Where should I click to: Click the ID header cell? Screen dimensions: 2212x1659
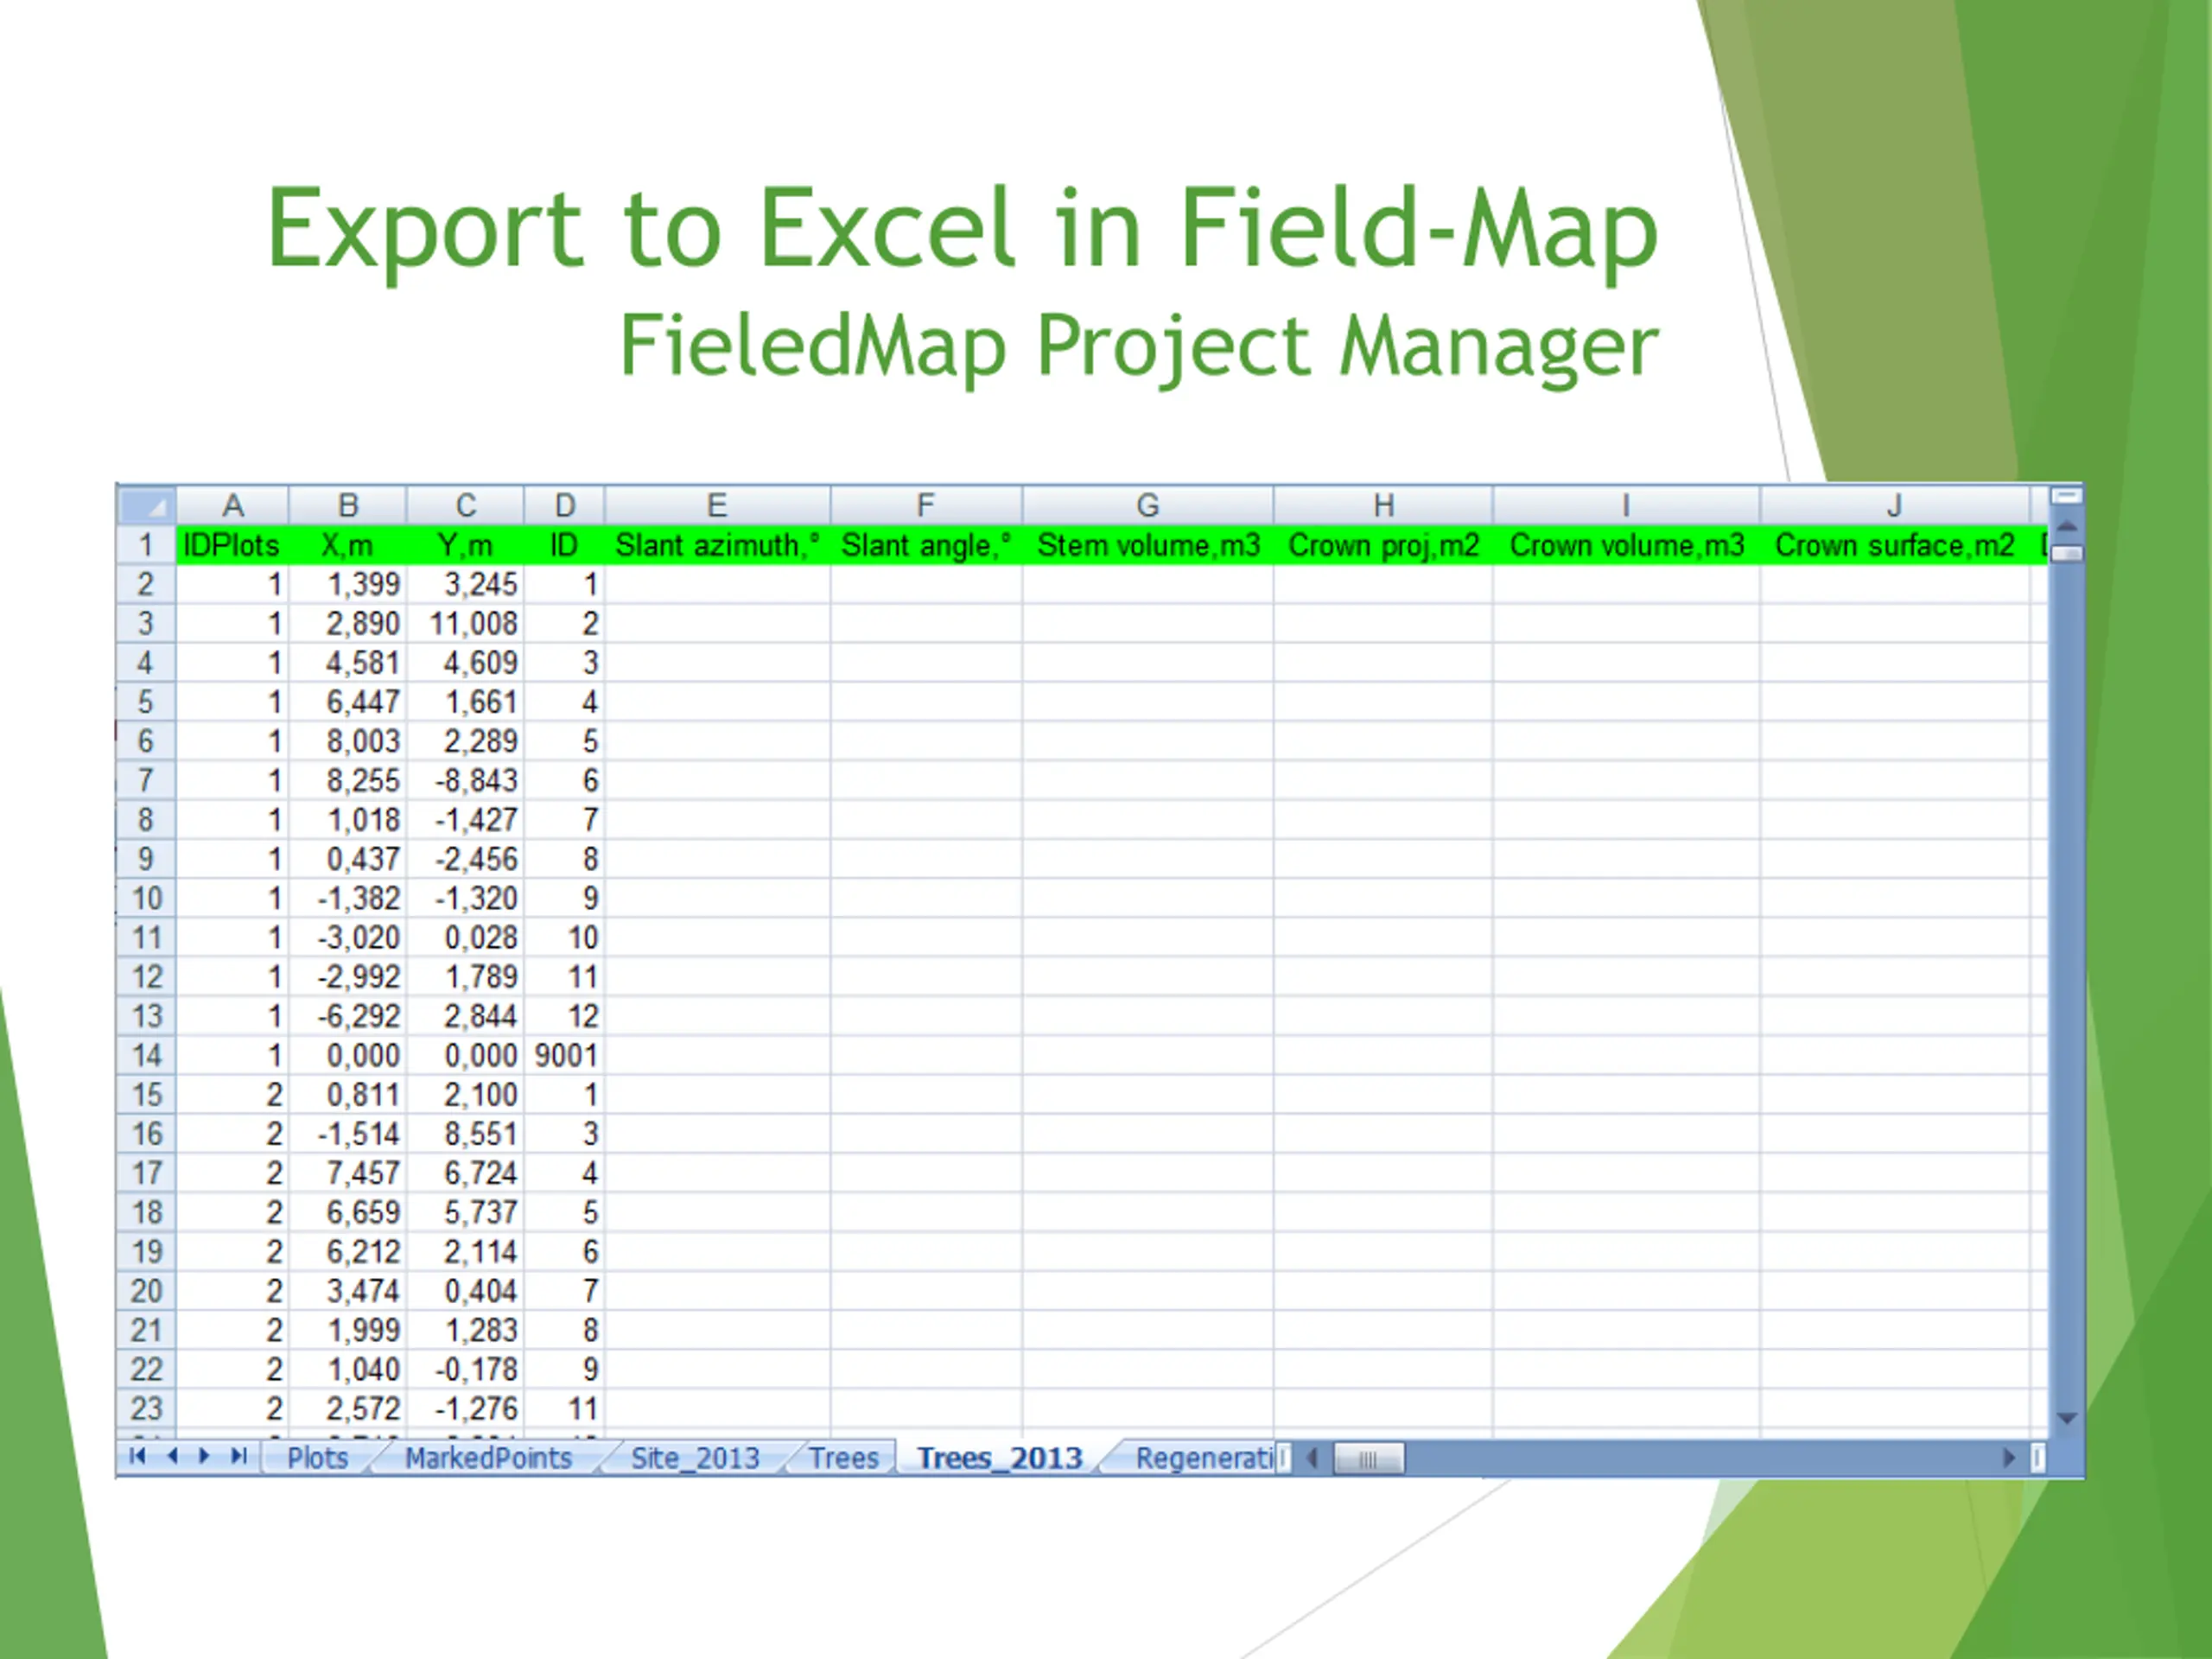(565, 545)
